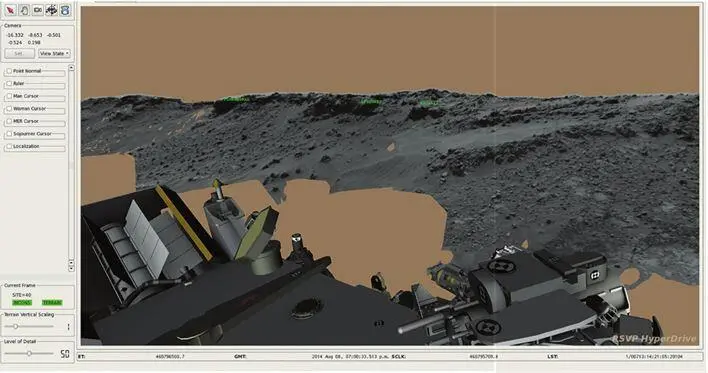Activate the camera view tool
708x373 pixels.
tap(38, 10)
